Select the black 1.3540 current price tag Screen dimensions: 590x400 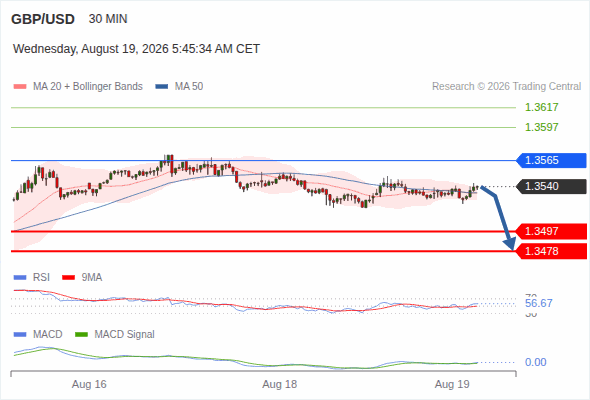pos(551,186)
